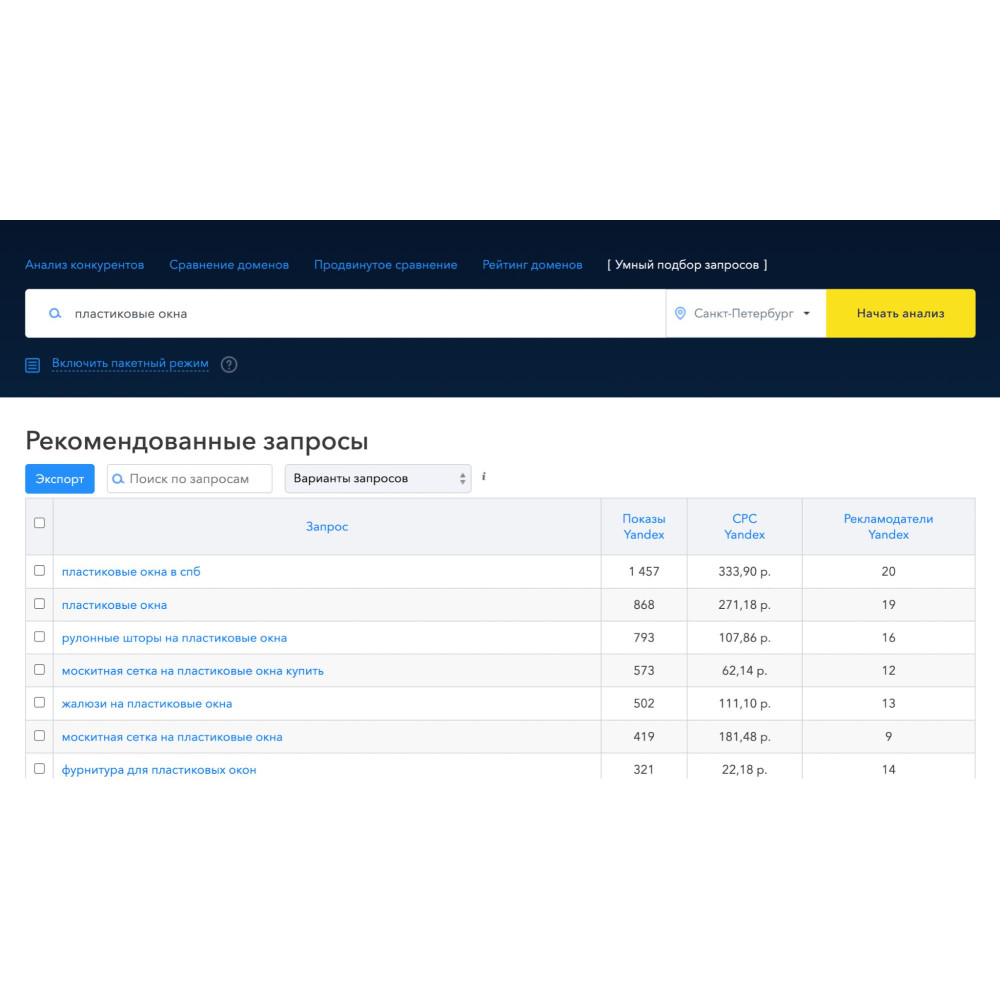Switch to Рейтинг доменов tab

(x=532, y=265)
